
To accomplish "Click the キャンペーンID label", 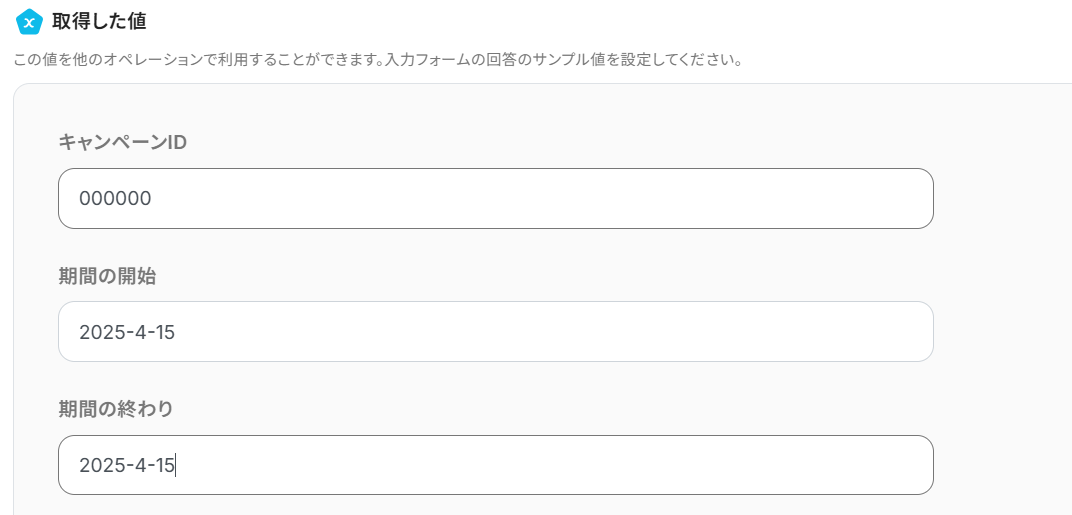I will pos(122,142).
